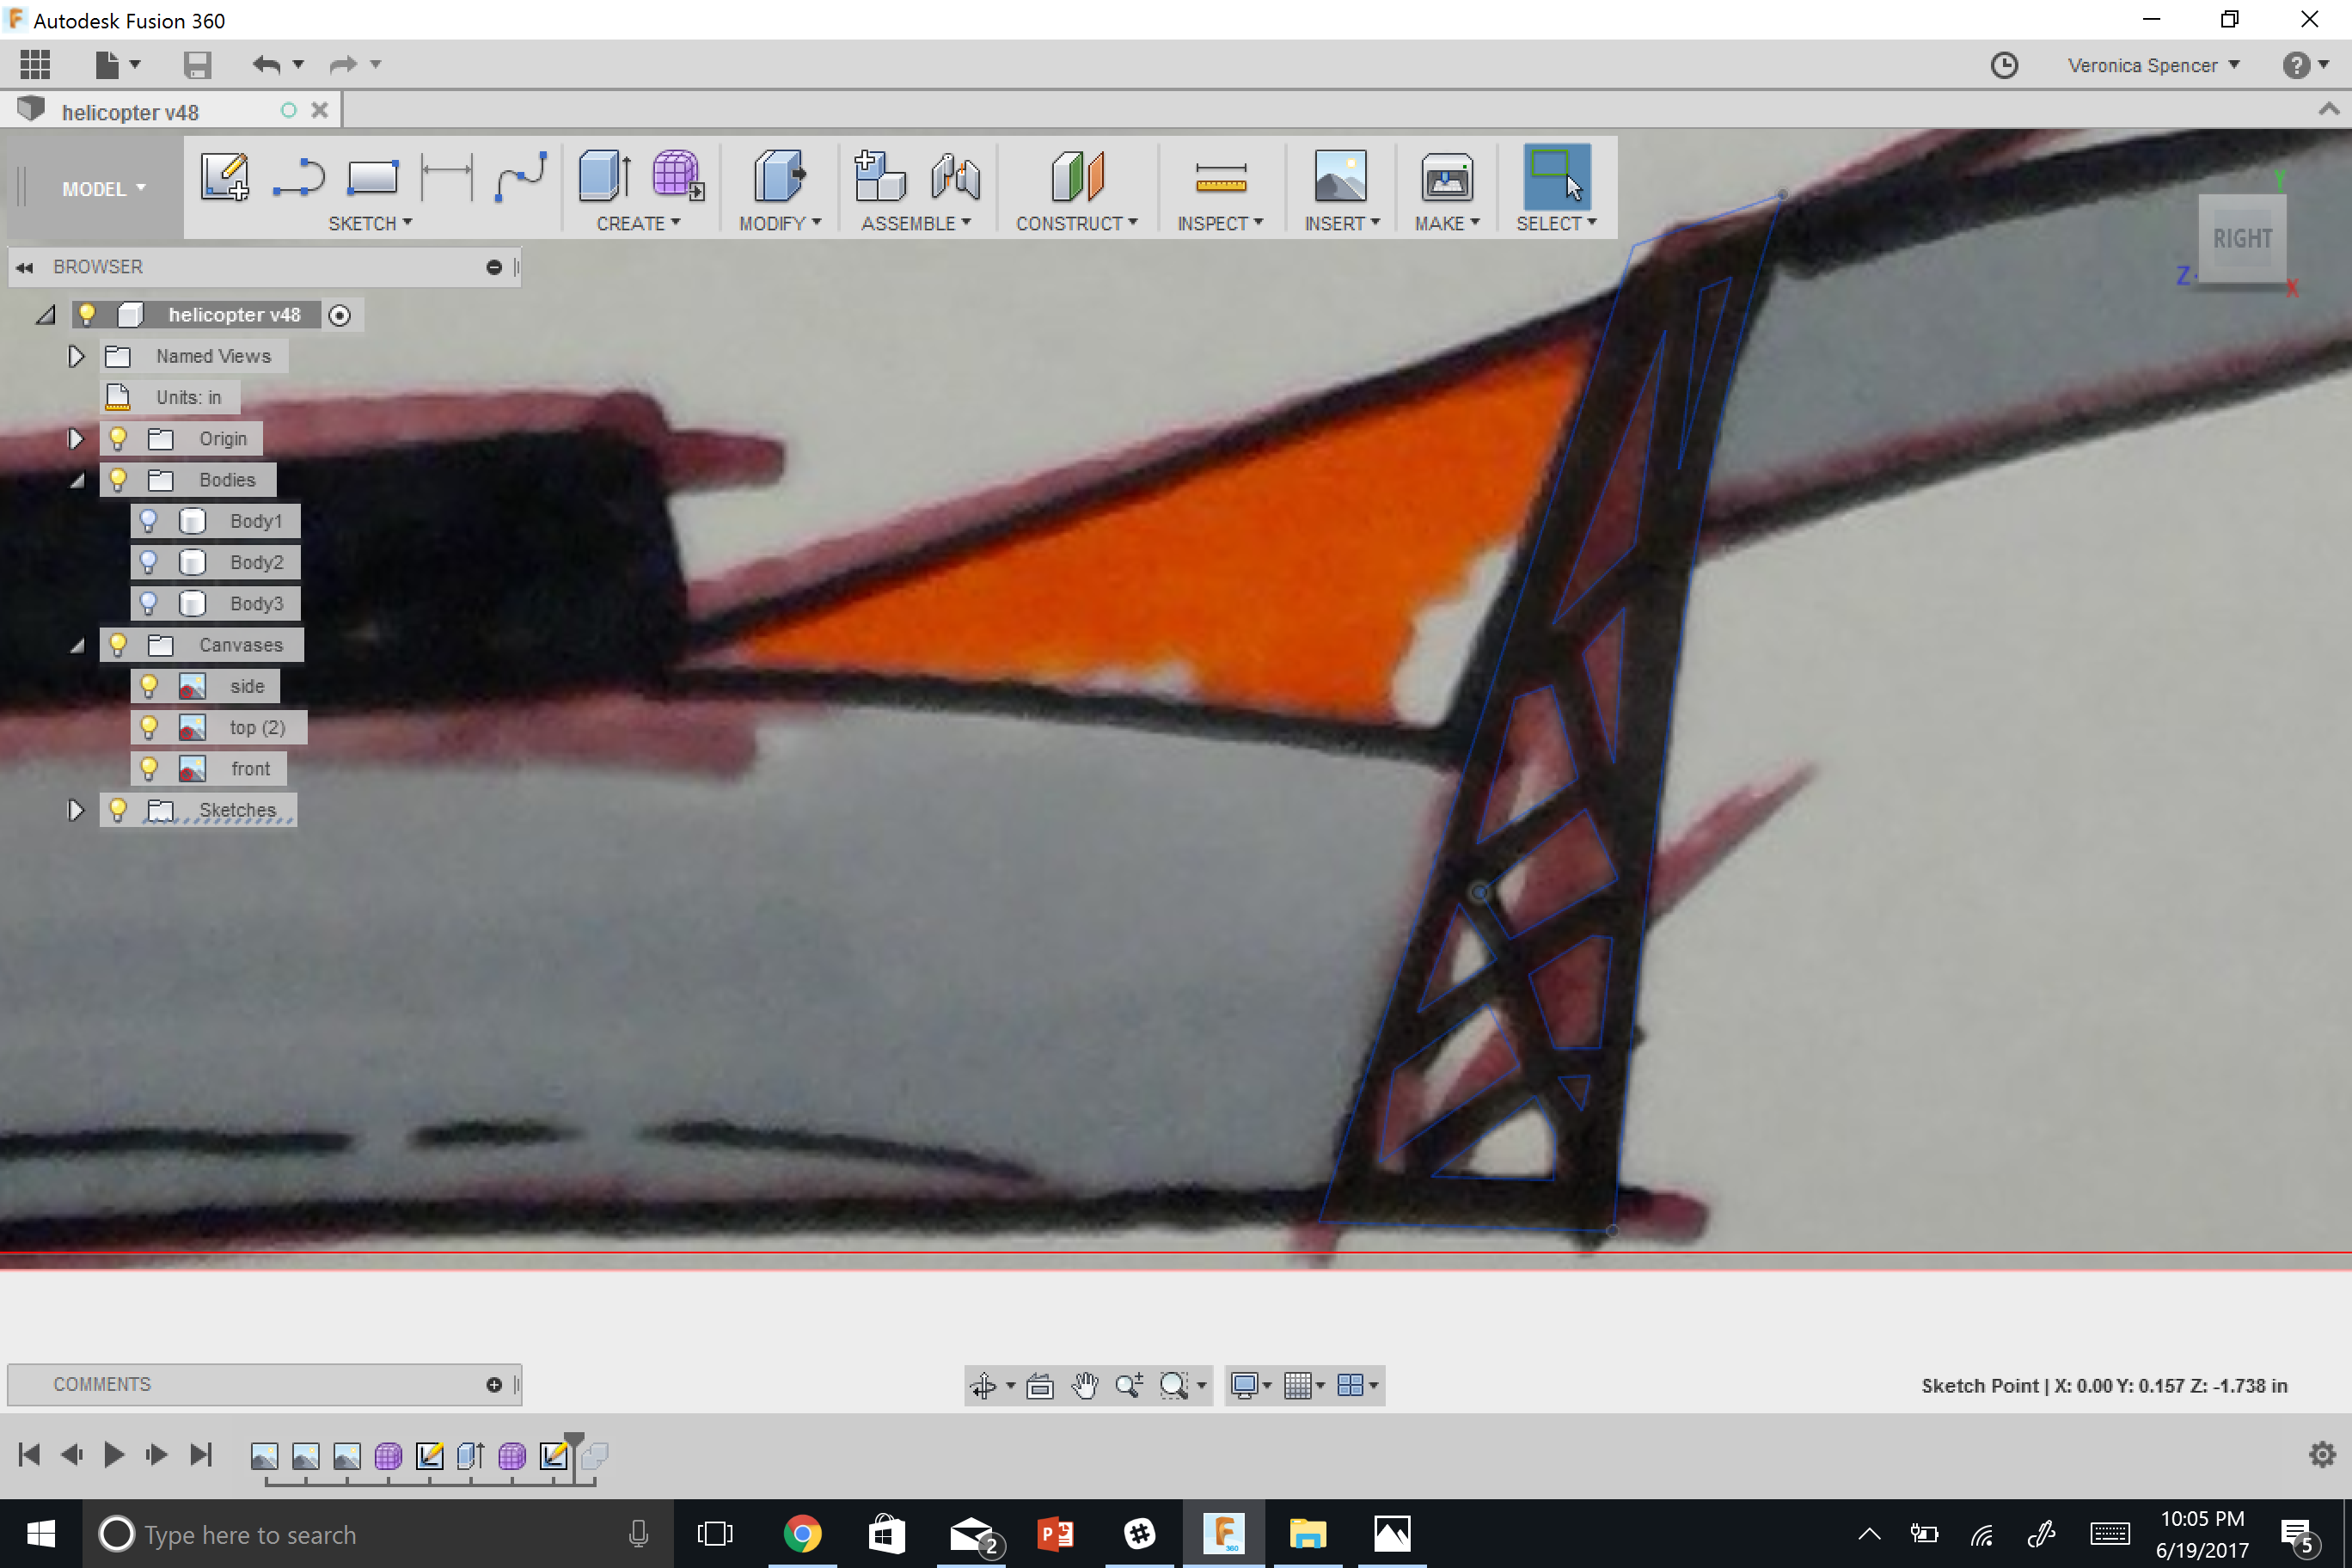Open the INSPECT menu
The image size is (2352, 1568).
[1220, 223]
